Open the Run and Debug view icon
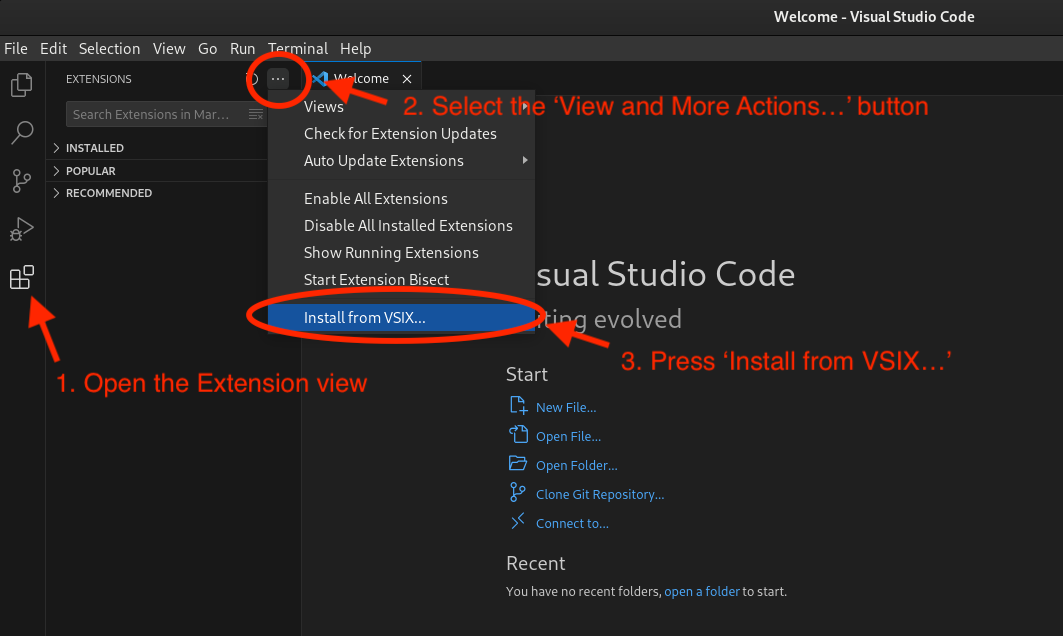This screenshot has height=636, width=1063. (22, 229)
